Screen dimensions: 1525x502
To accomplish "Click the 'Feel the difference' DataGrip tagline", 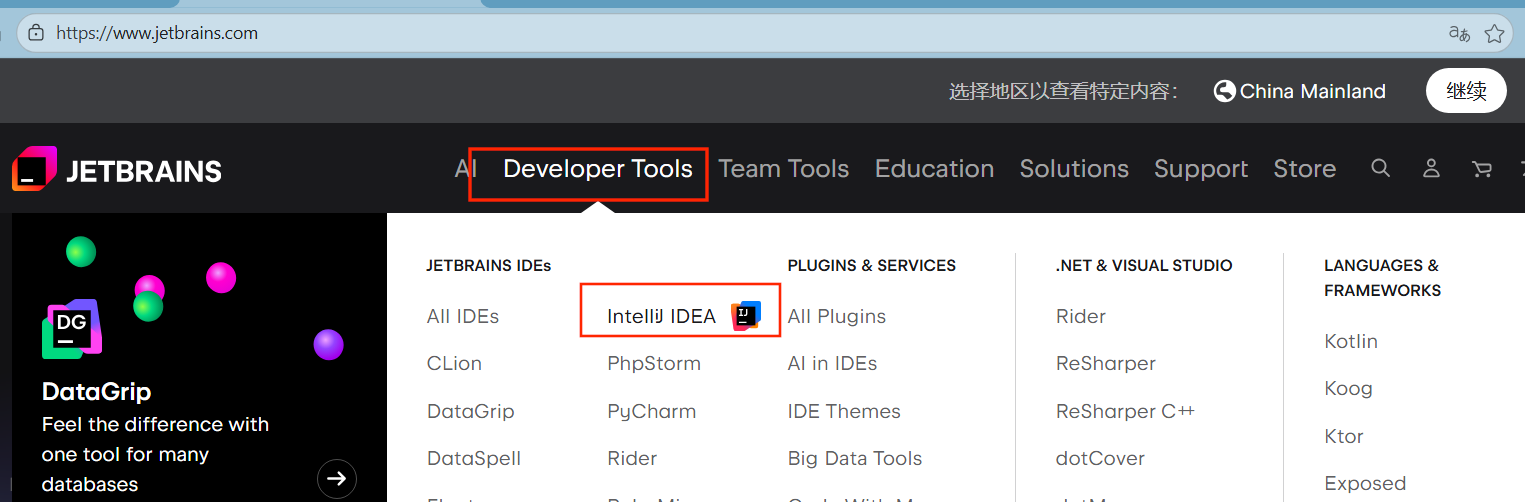I will tap(155, 454).
